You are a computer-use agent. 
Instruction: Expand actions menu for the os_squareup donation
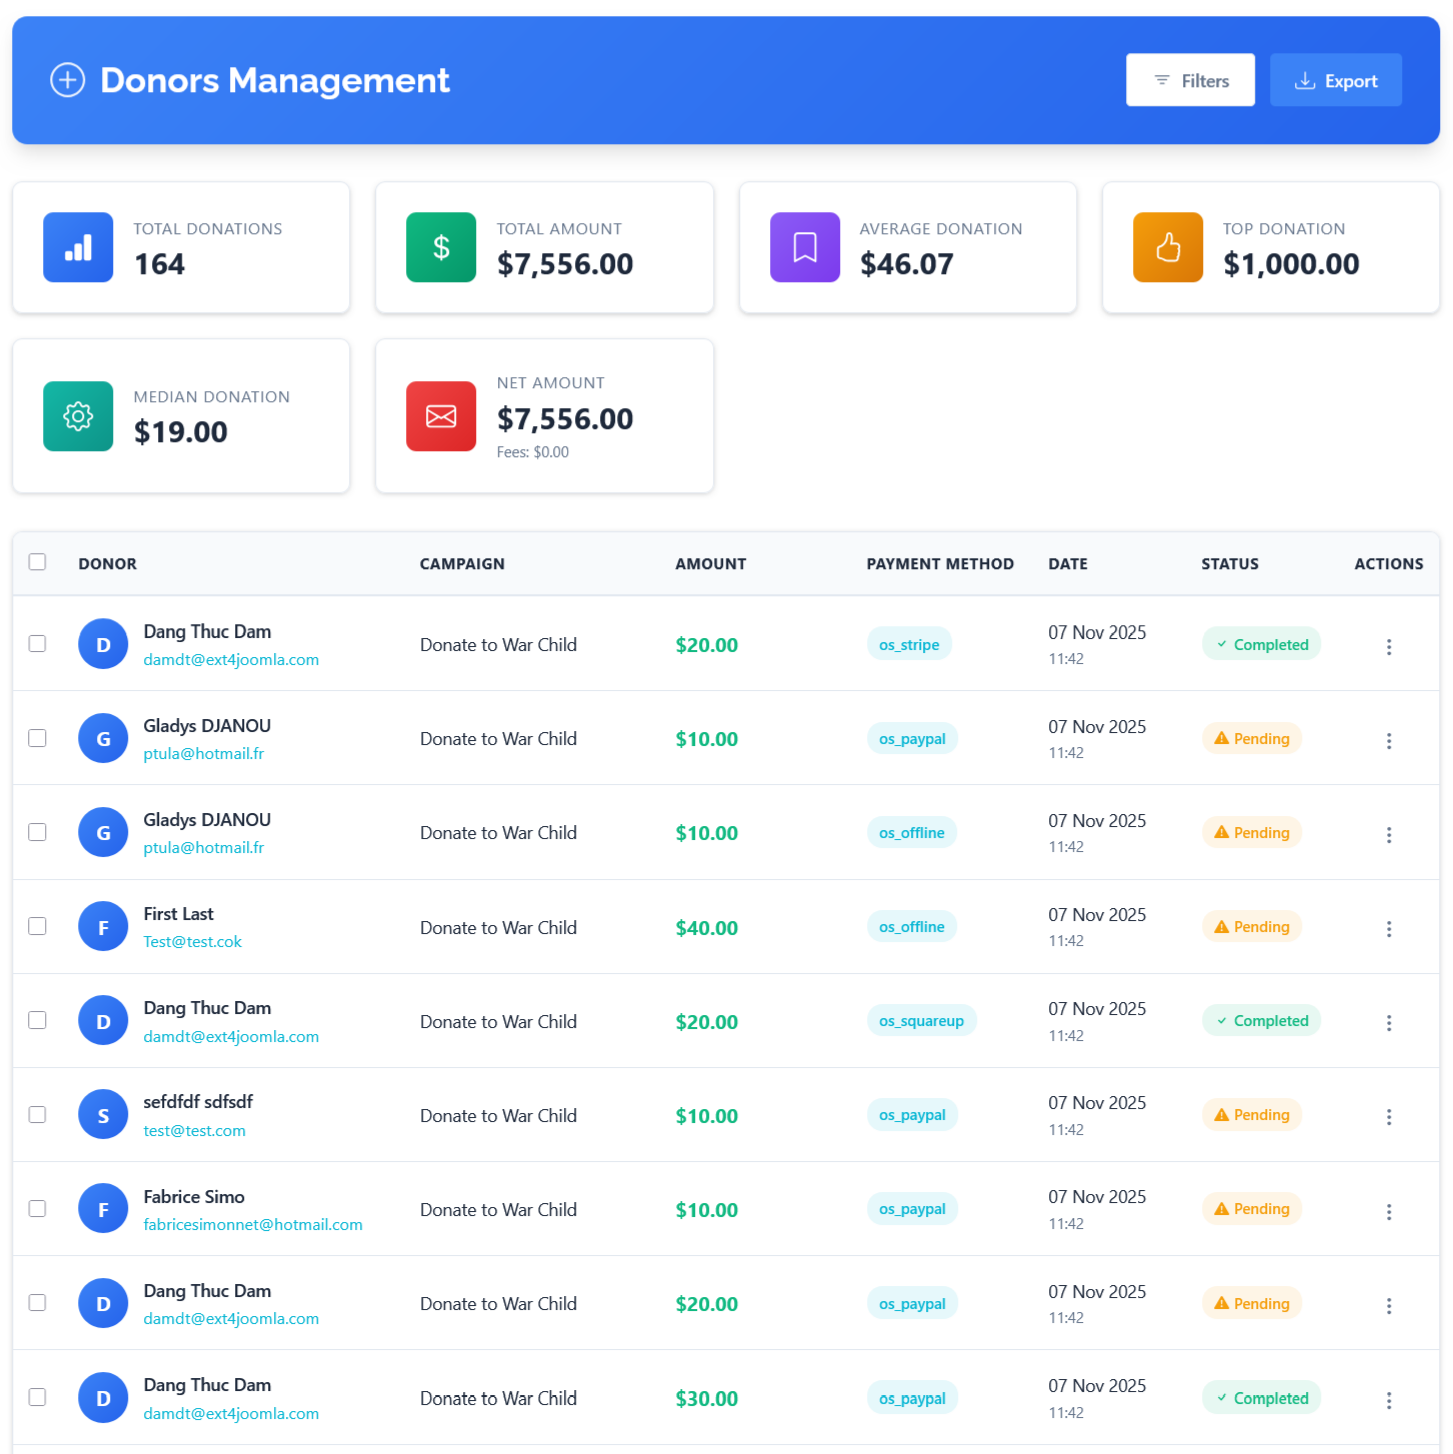coord(1388,1023)
